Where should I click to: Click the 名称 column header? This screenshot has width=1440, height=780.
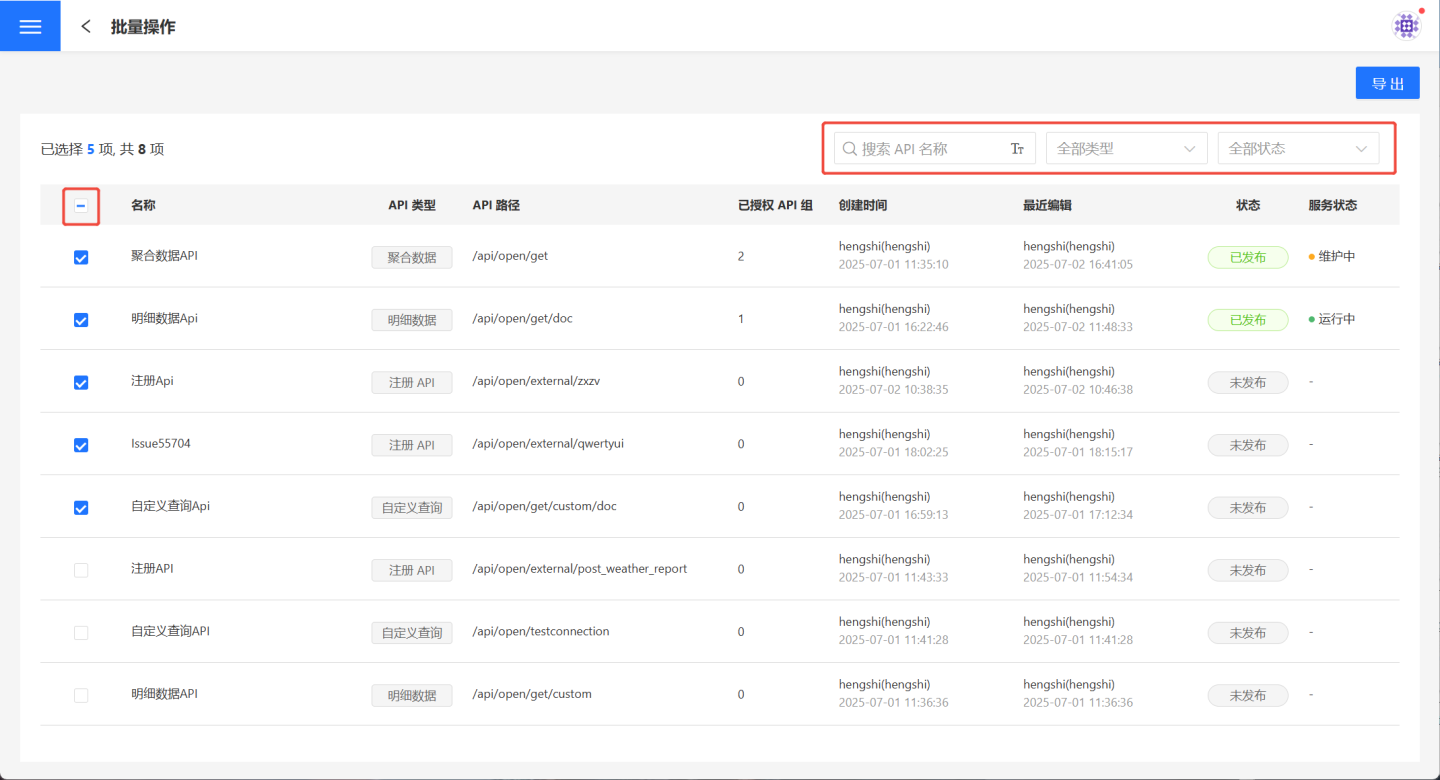coord(143,206)
